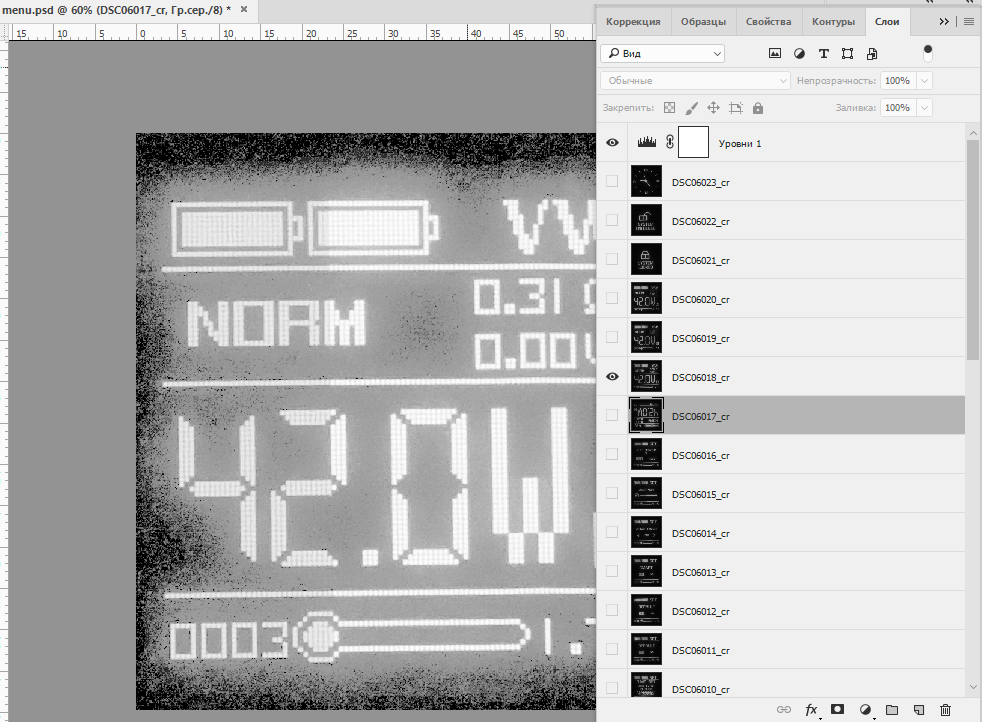The width and height of the screenshot is (982, 722).
Task: Show DSC06013_cr layer visibility
Action: coord(612,571)
